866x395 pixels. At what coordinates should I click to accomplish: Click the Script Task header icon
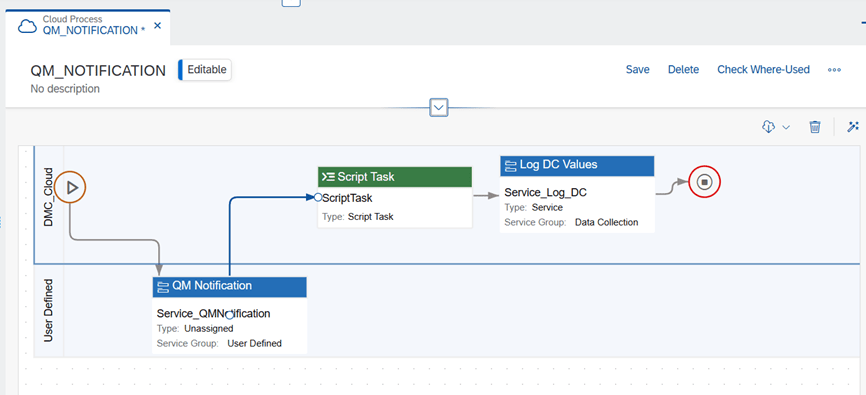(328, 177)
